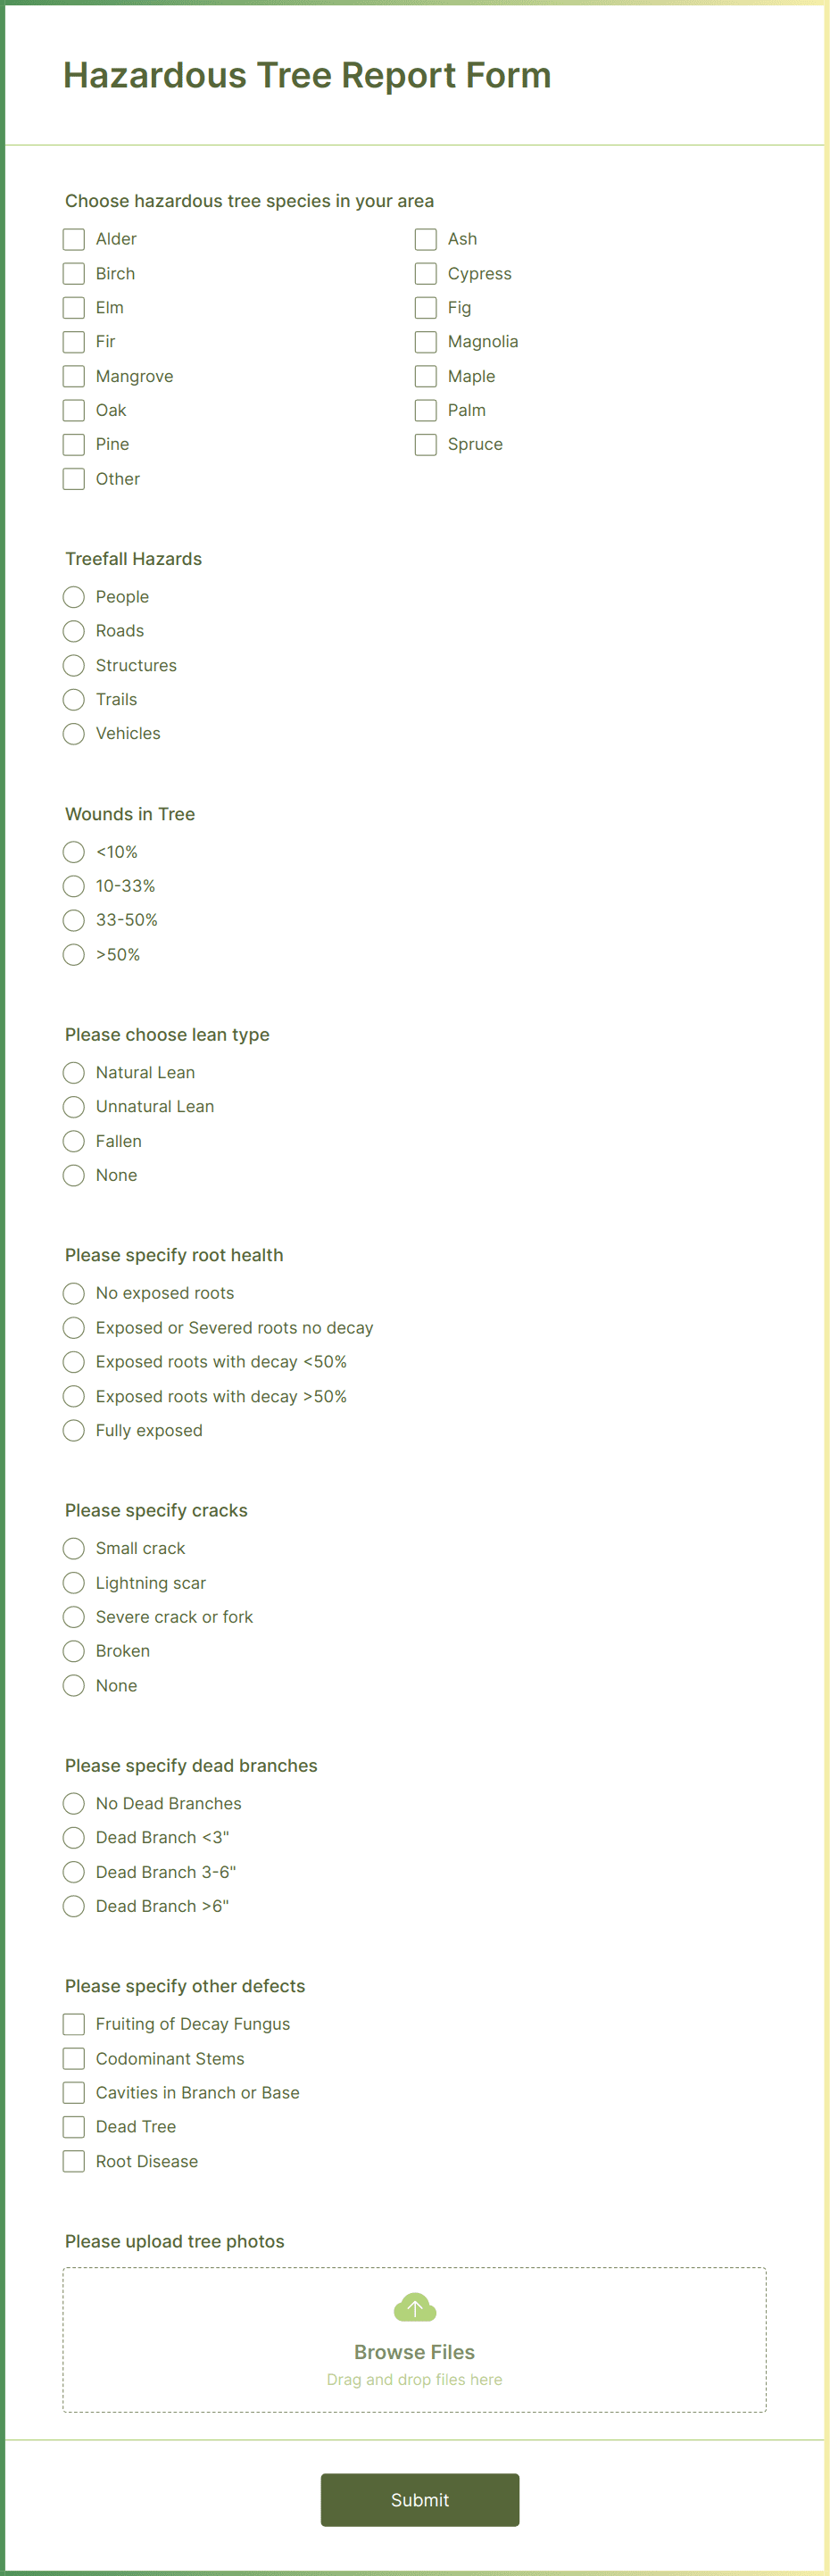Enable the Other species checkbox
Viewport: 830px width, 2576px height.
[x=73, y=479]
